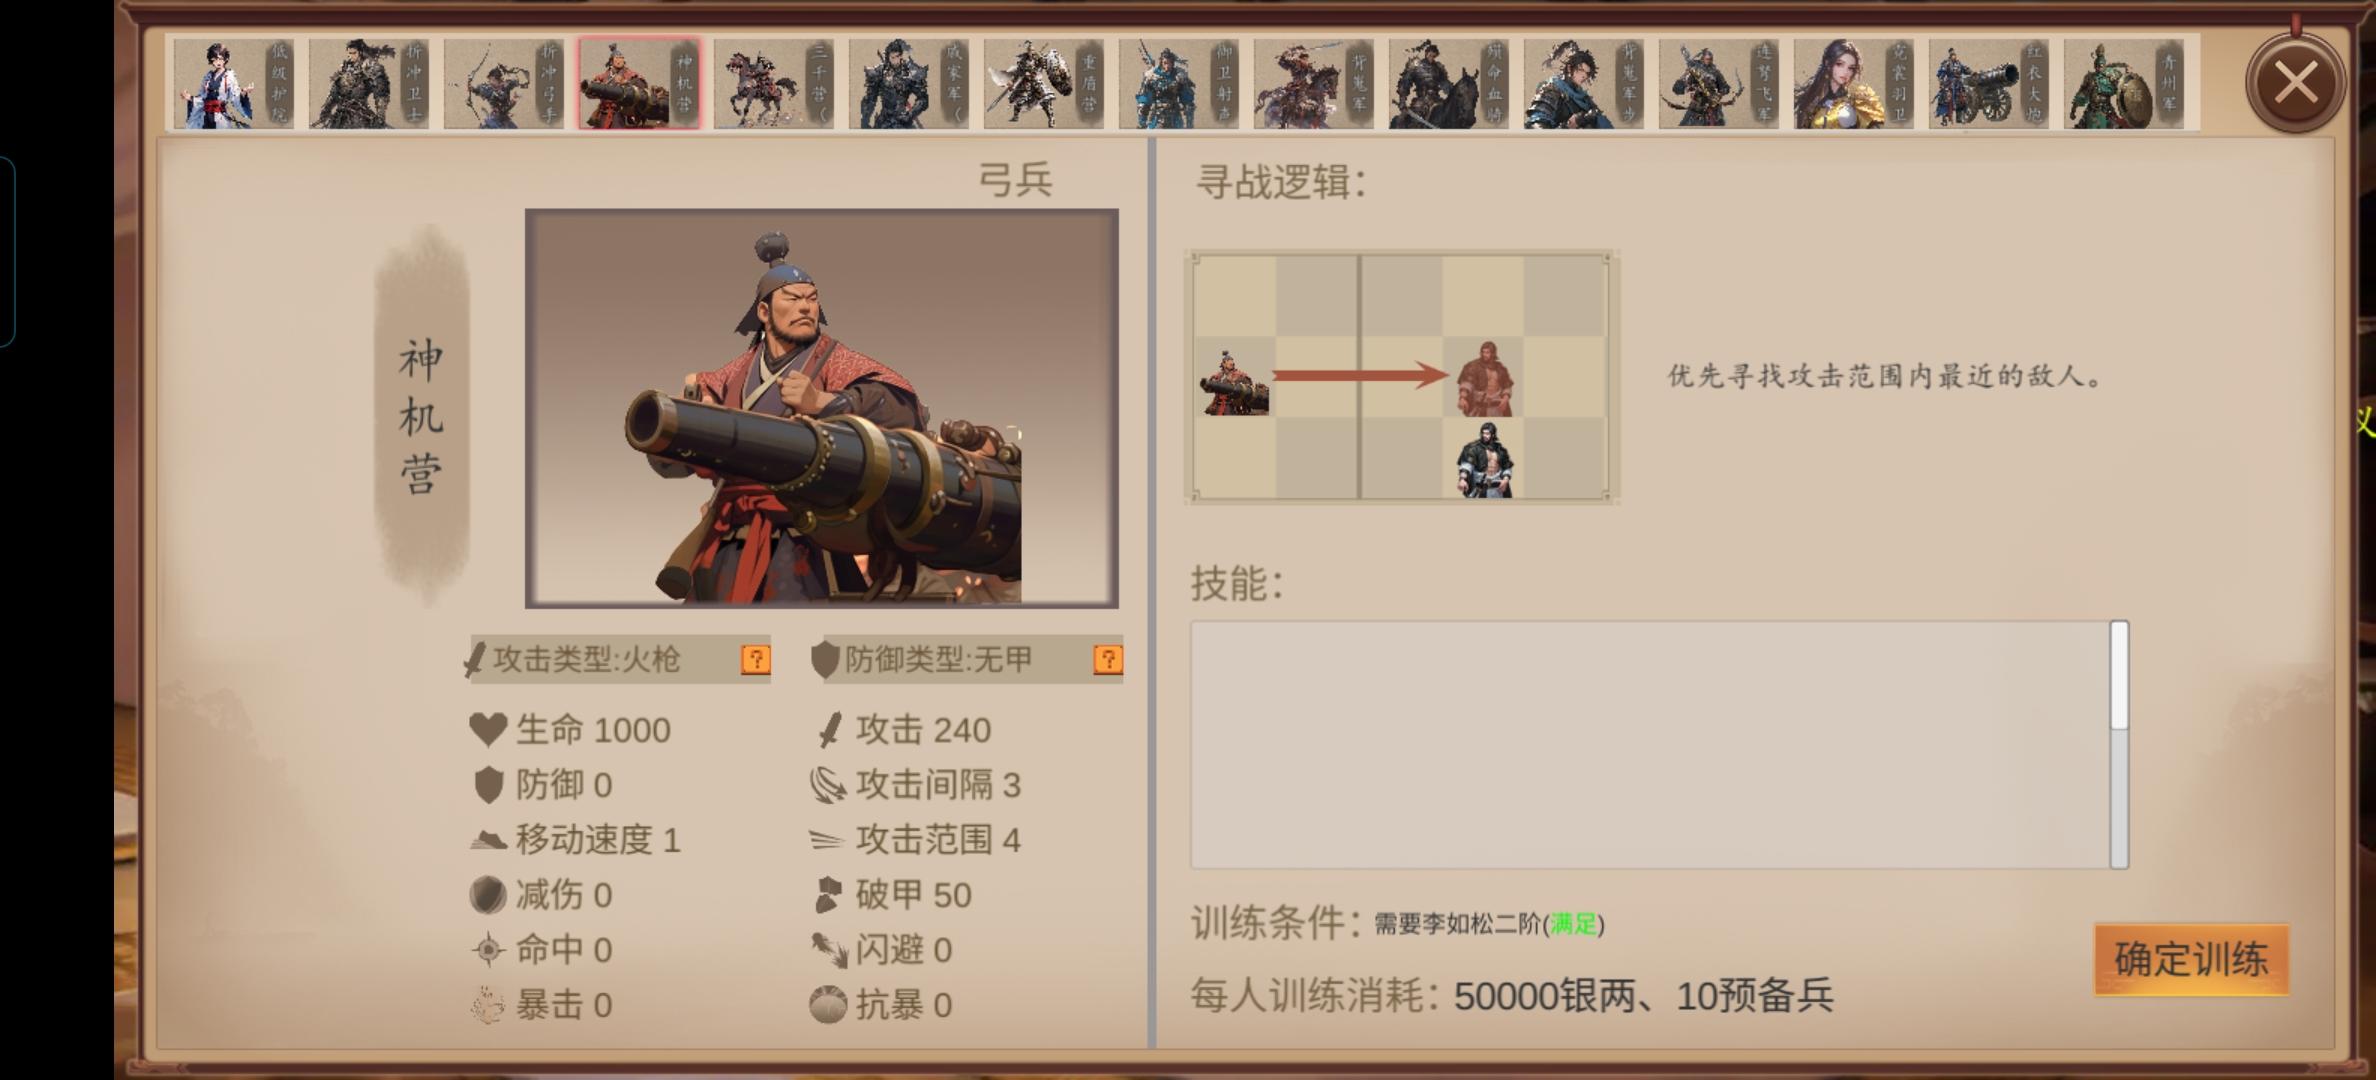Open the 御卫射声 troop card

pyautogui.click(x=1178, y=84)
